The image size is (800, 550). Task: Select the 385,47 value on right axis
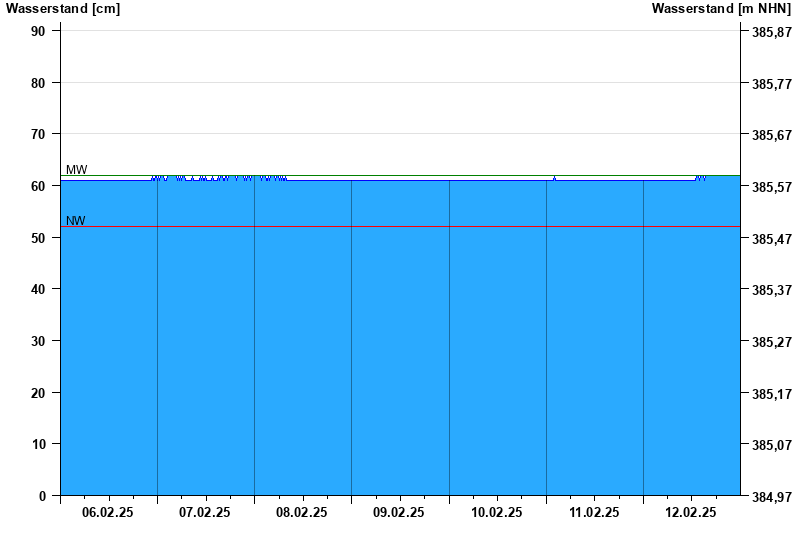click(x=771, y=239)
